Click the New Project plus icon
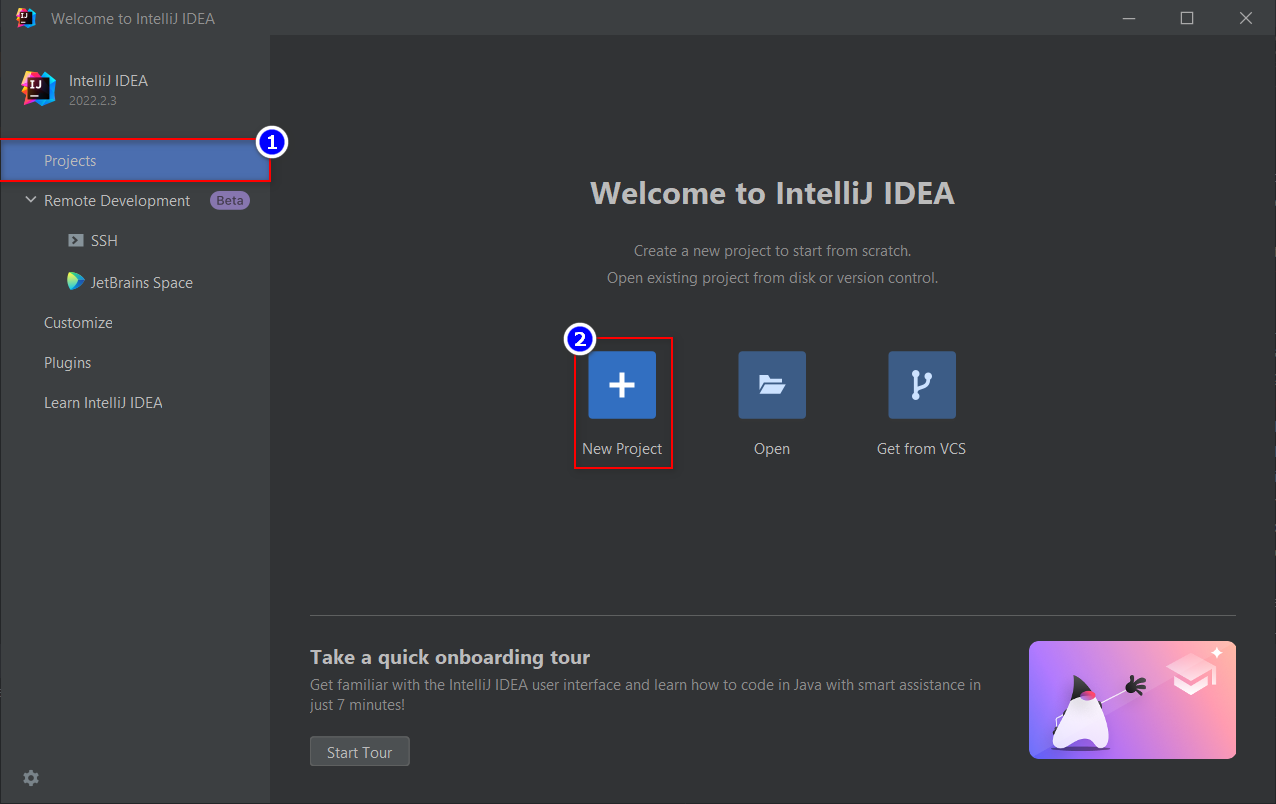The image size is (1276, 804). (x=622, y=385)
